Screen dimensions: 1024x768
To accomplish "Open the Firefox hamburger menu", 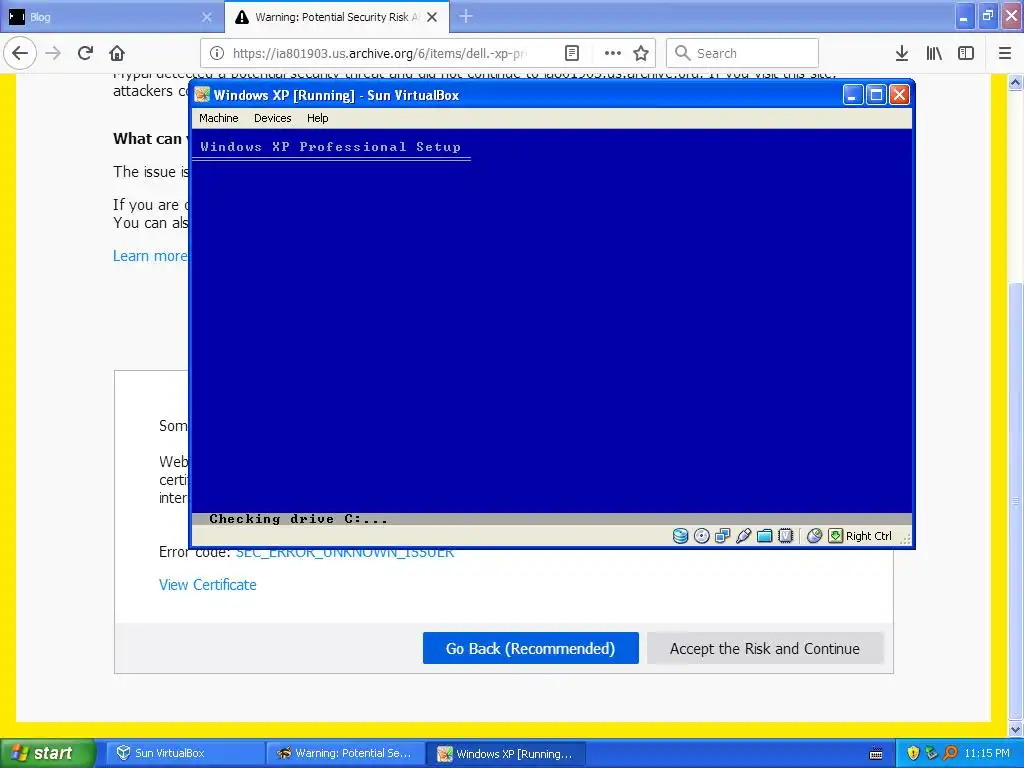I will (1005, 53).
